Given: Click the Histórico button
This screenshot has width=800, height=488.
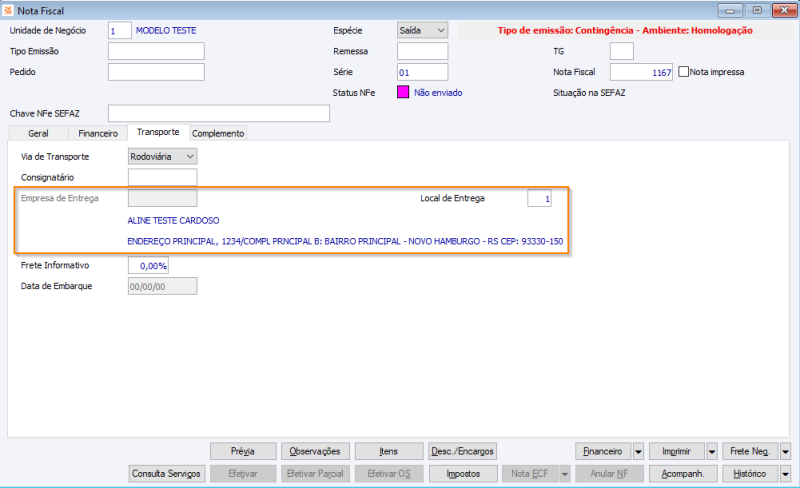Looking at the screenshot, I should pyautogui.click(x=750, y=474).
